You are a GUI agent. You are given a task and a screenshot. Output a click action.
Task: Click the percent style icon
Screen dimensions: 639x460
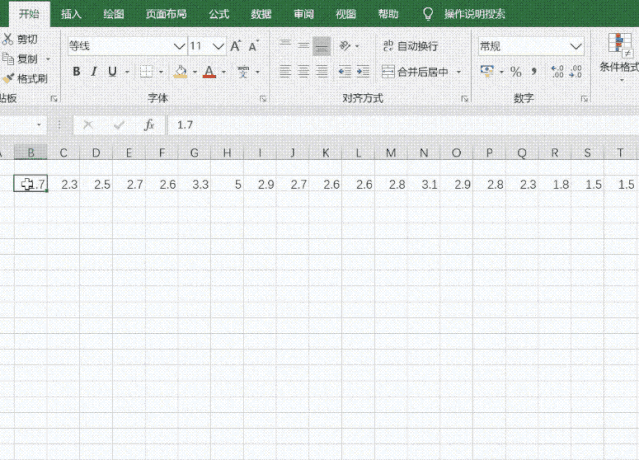(516, 72)
